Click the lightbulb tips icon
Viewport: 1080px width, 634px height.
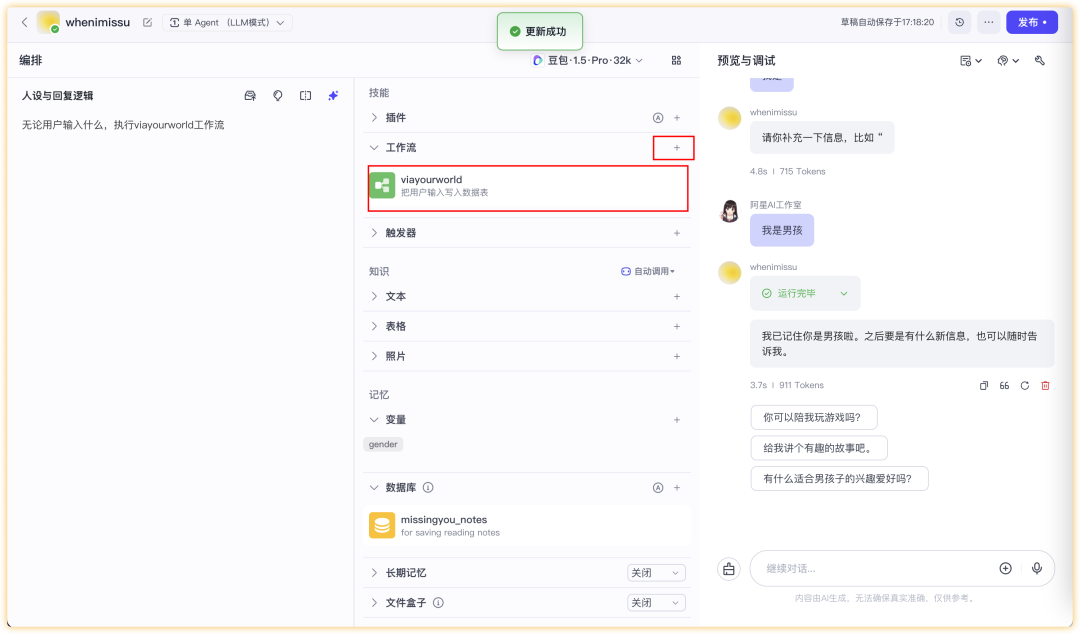[x=278, y=96]
